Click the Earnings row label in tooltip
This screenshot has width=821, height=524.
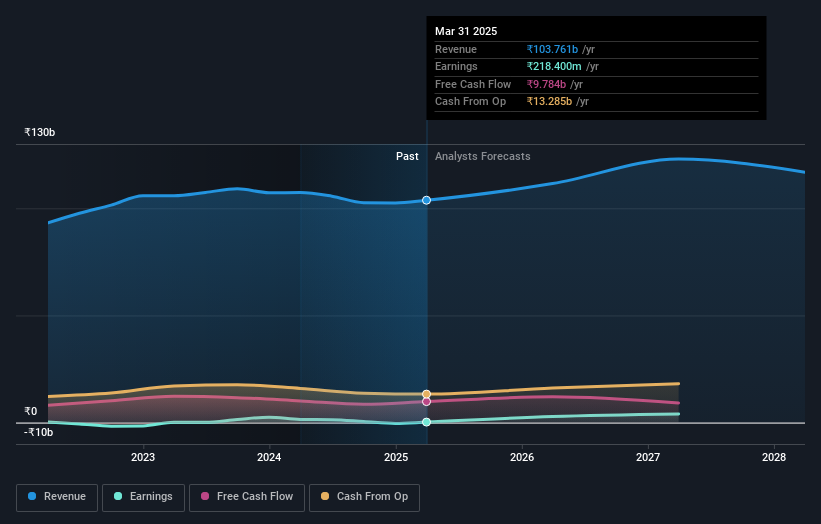pyautogui.click(x=456, y=66)
